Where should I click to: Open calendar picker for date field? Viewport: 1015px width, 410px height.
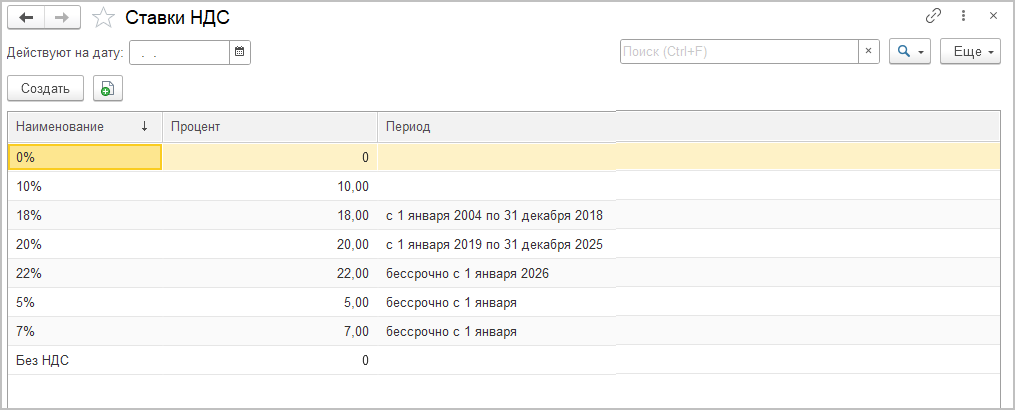[240, 52]
